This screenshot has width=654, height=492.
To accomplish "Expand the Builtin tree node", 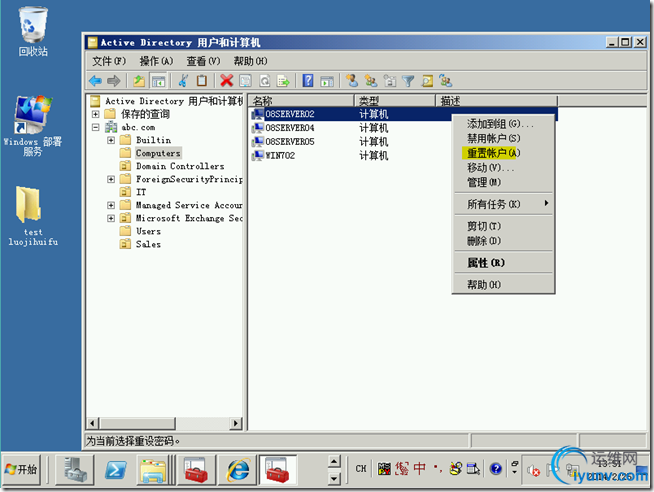I will (x=111, y=140).
